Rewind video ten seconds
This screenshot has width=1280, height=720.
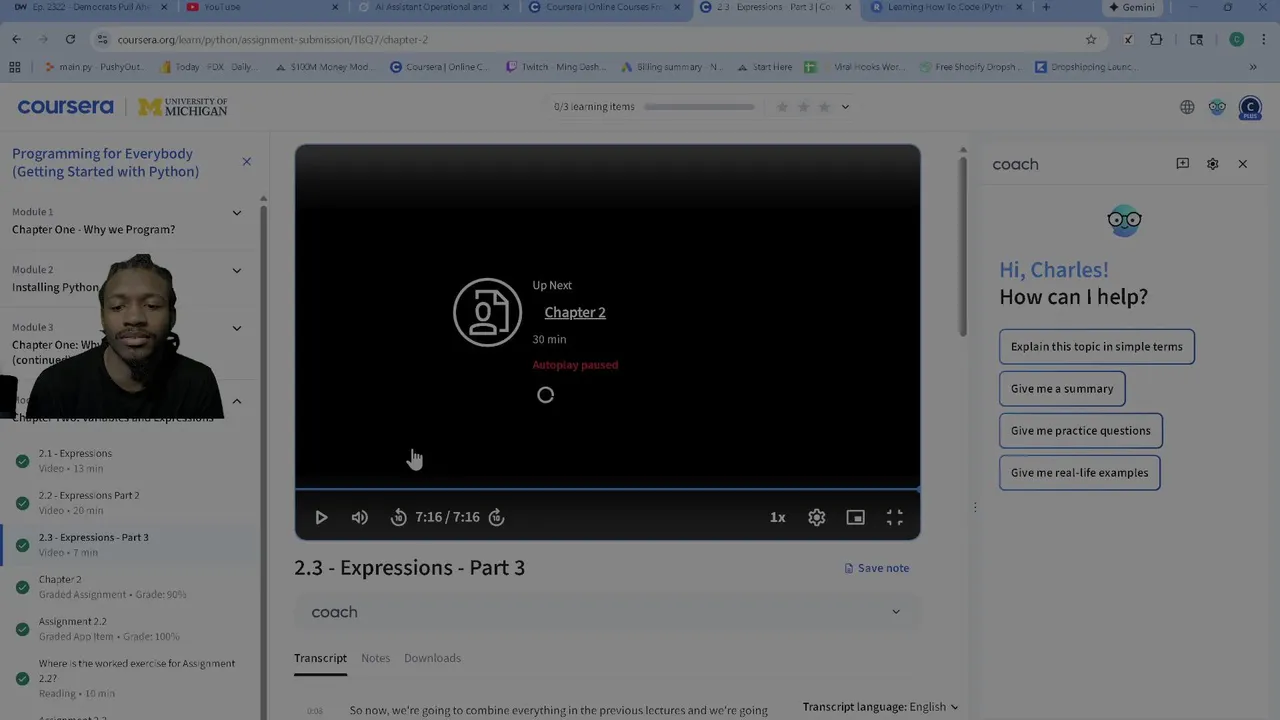398,517
